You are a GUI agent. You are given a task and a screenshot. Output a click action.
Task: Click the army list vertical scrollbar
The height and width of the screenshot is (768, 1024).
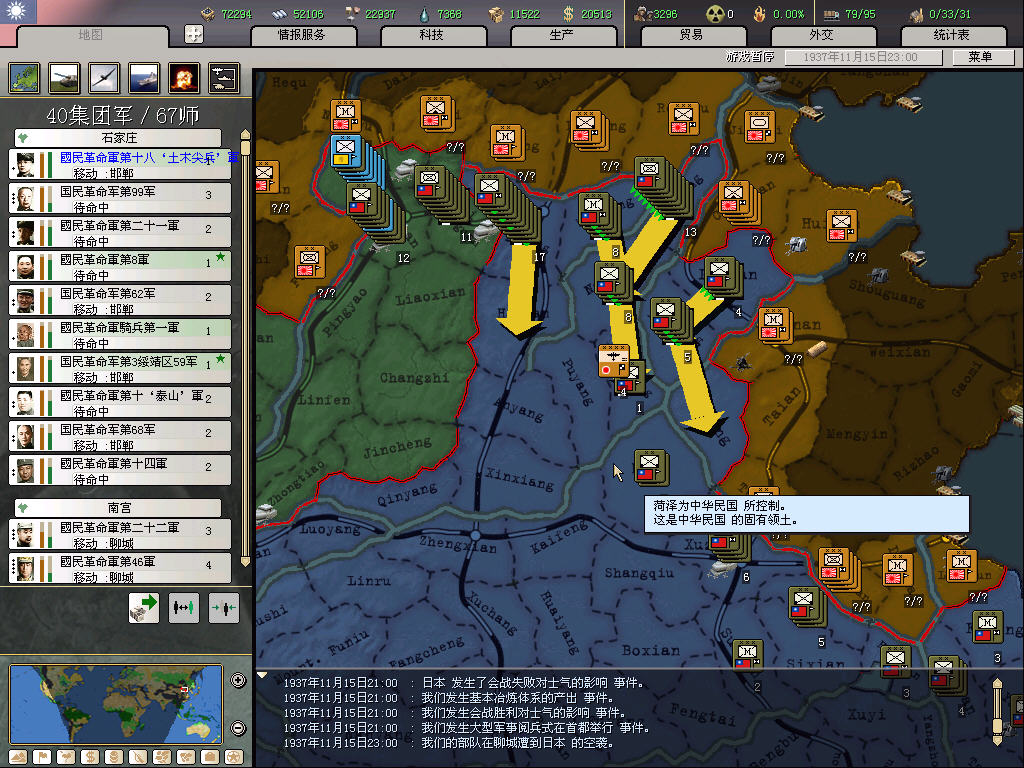point(246,350)
